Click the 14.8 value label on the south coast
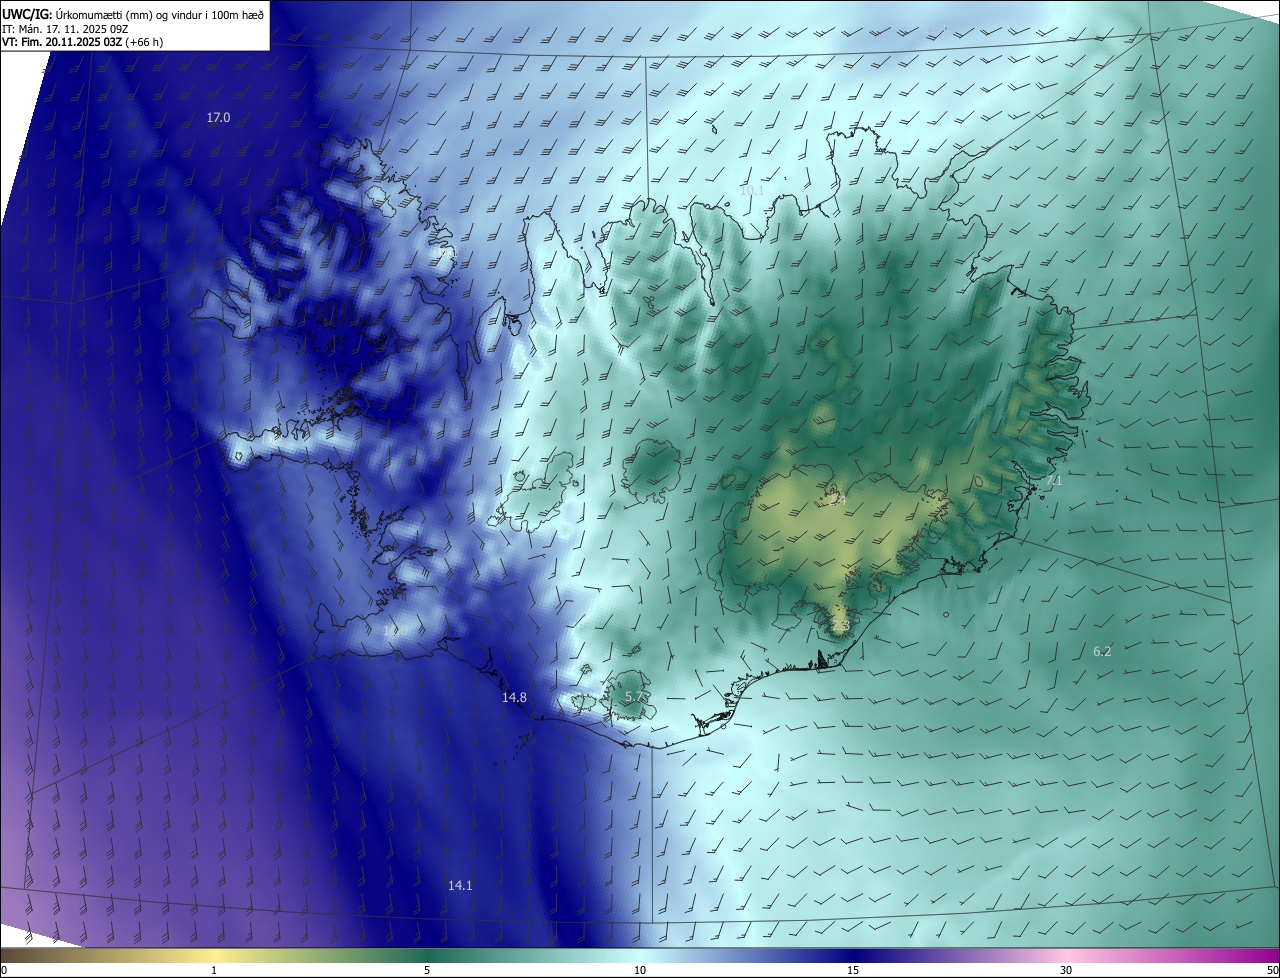The width and height of the screenshot is (1280, 978). click(x=514, y=698)
